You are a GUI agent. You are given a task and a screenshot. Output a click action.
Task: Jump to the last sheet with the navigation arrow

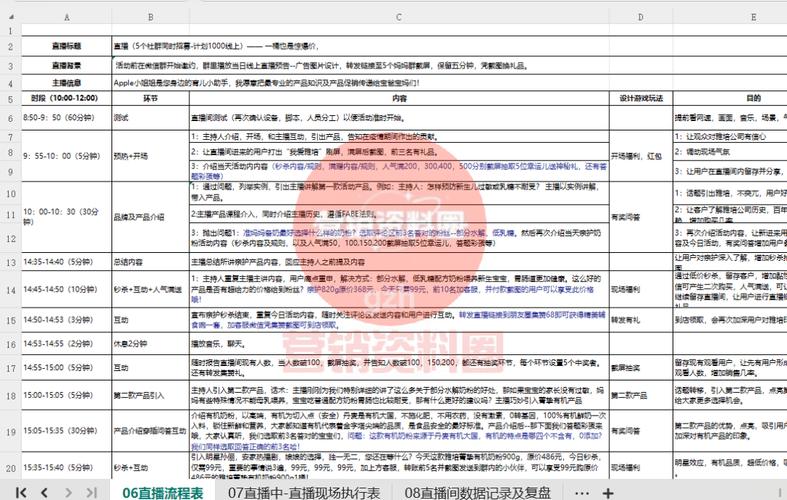91,492
